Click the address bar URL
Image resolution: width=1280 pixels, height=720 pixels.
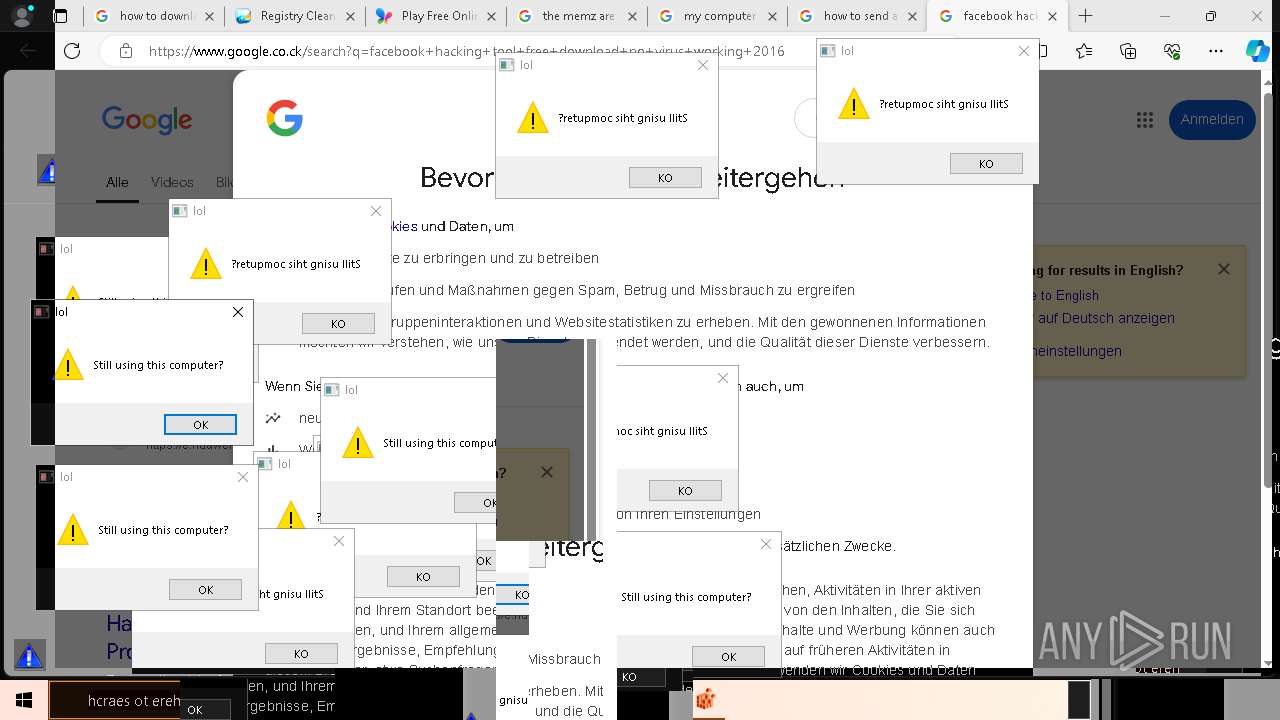click(x=466, y=51)
